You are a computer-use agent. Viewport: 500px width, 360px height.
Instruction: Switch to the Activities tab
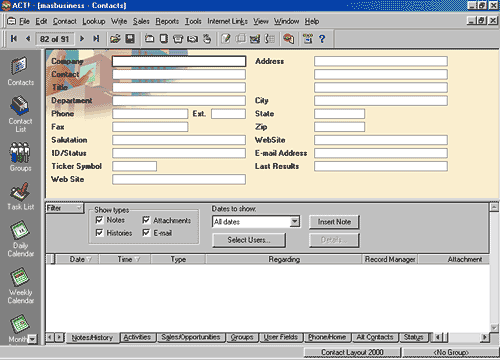137,337
